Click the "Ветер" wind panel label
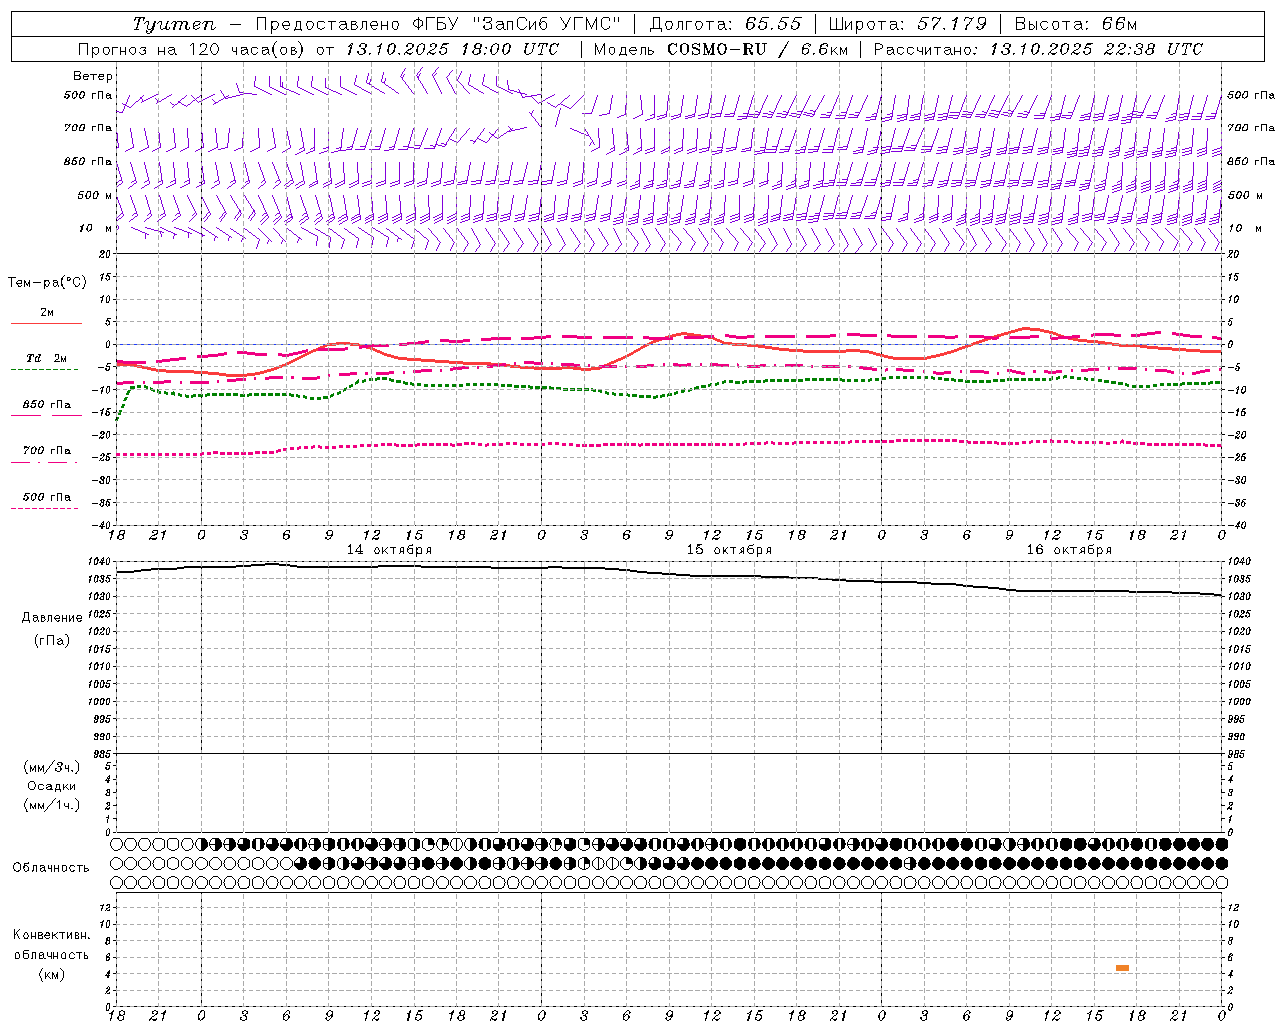Image resolution: width=1280 pixels, height=1024 pixels. (x=93, y=76)
